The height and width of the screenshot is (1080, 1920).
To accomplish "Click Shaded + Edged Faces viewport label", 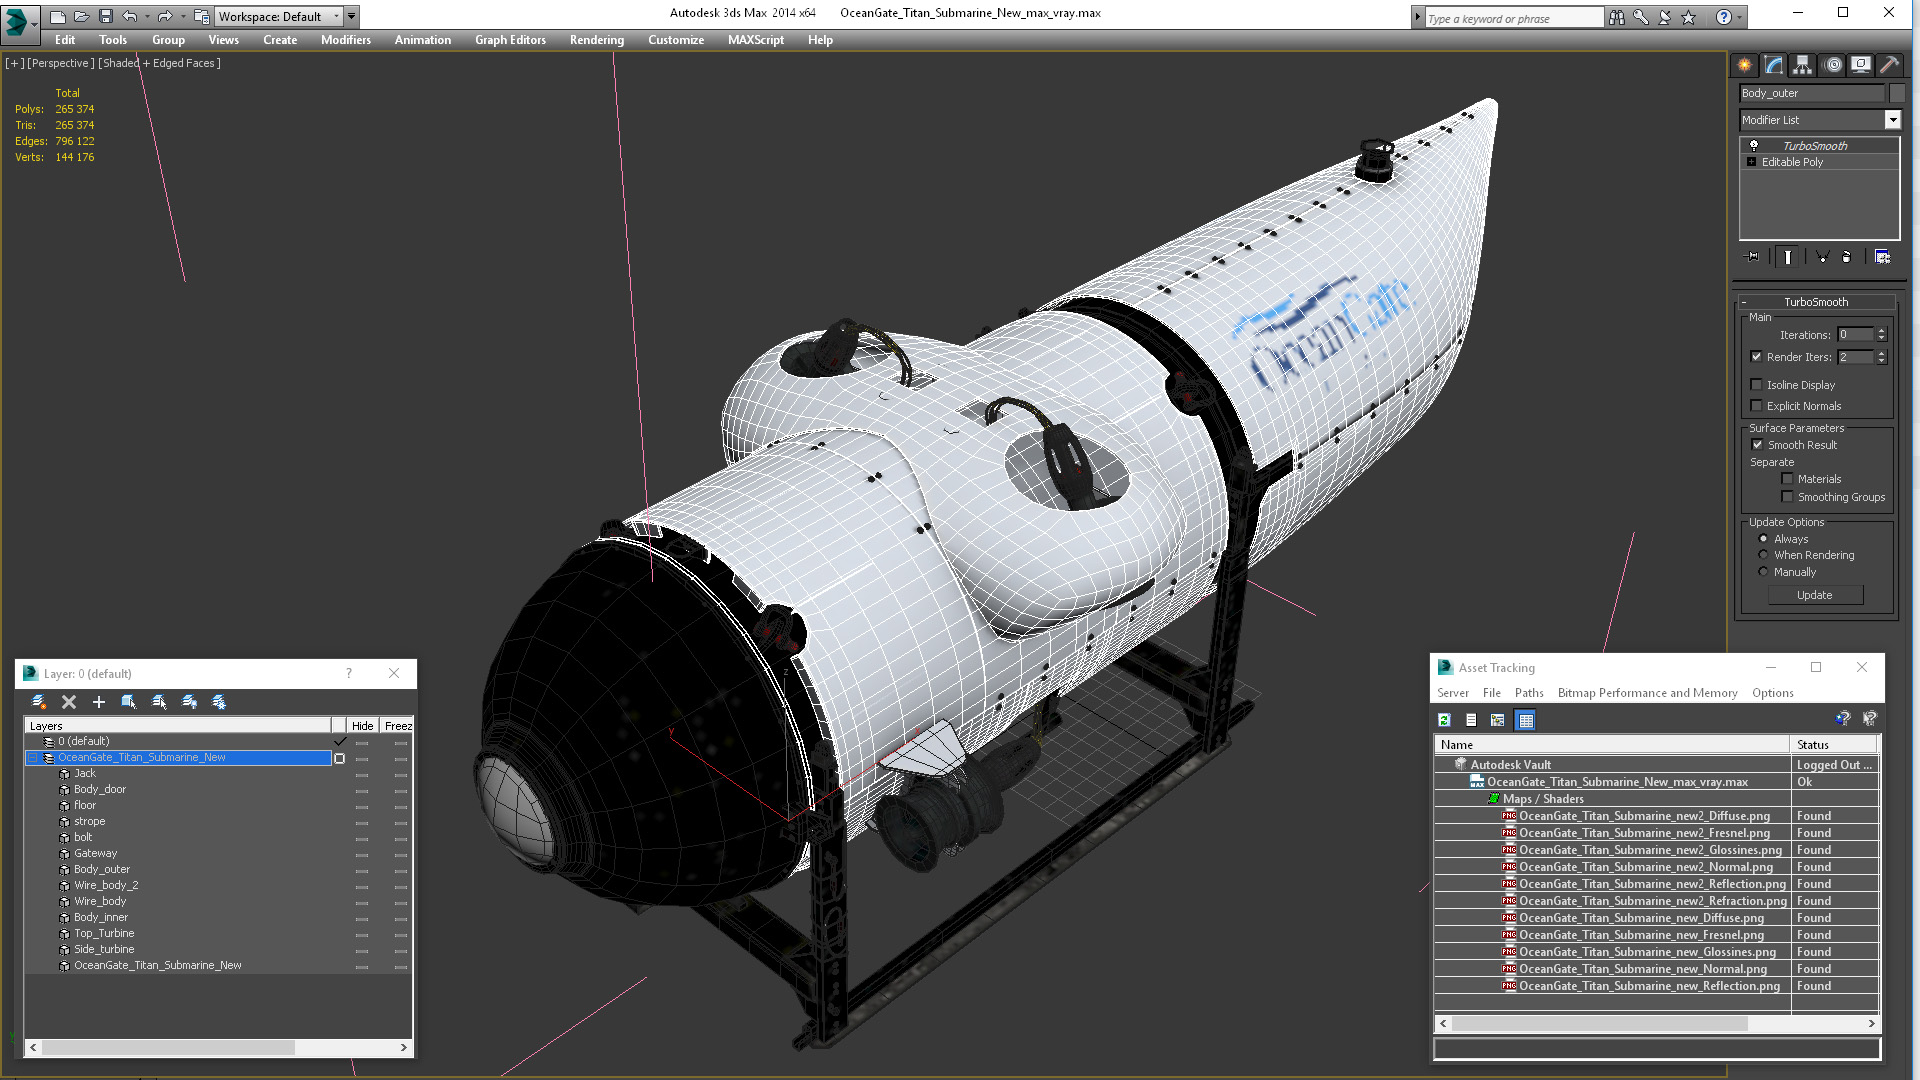I will 159,63.
